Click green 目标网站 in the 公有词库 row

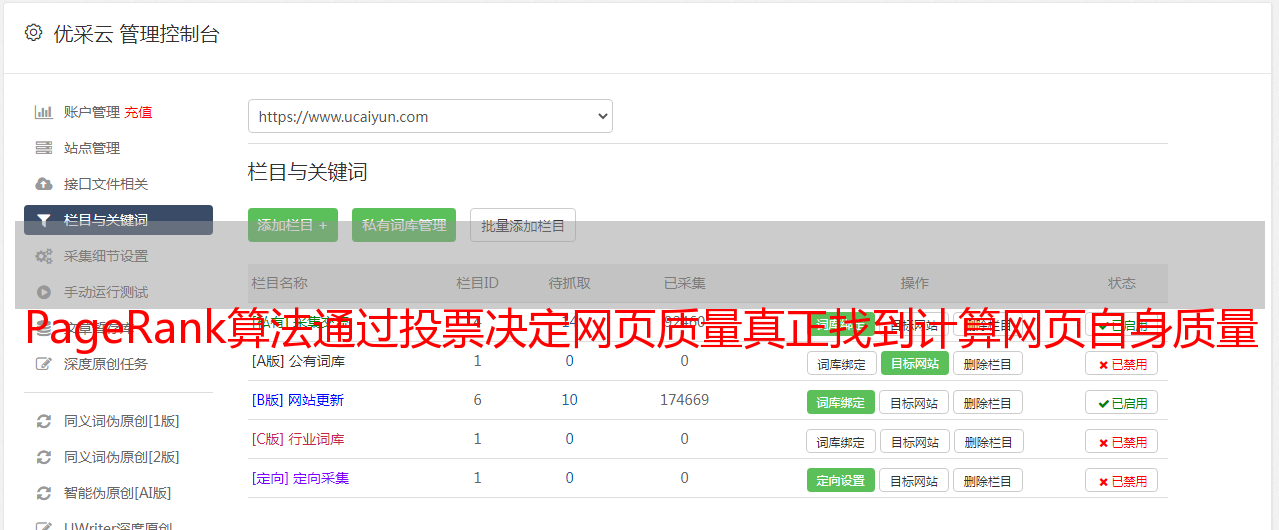[914, 363]
